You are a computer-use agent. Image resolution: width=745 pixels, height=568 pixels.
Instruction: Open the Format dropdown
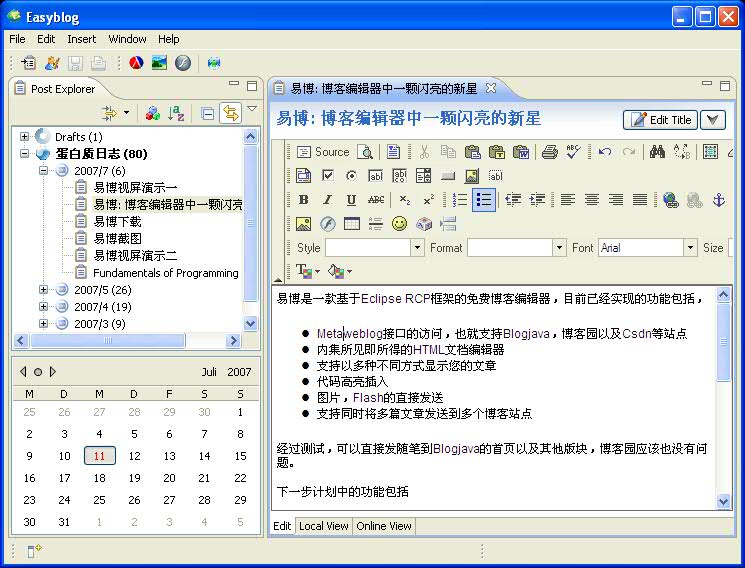pyautogui.click(x=559, y=248)
